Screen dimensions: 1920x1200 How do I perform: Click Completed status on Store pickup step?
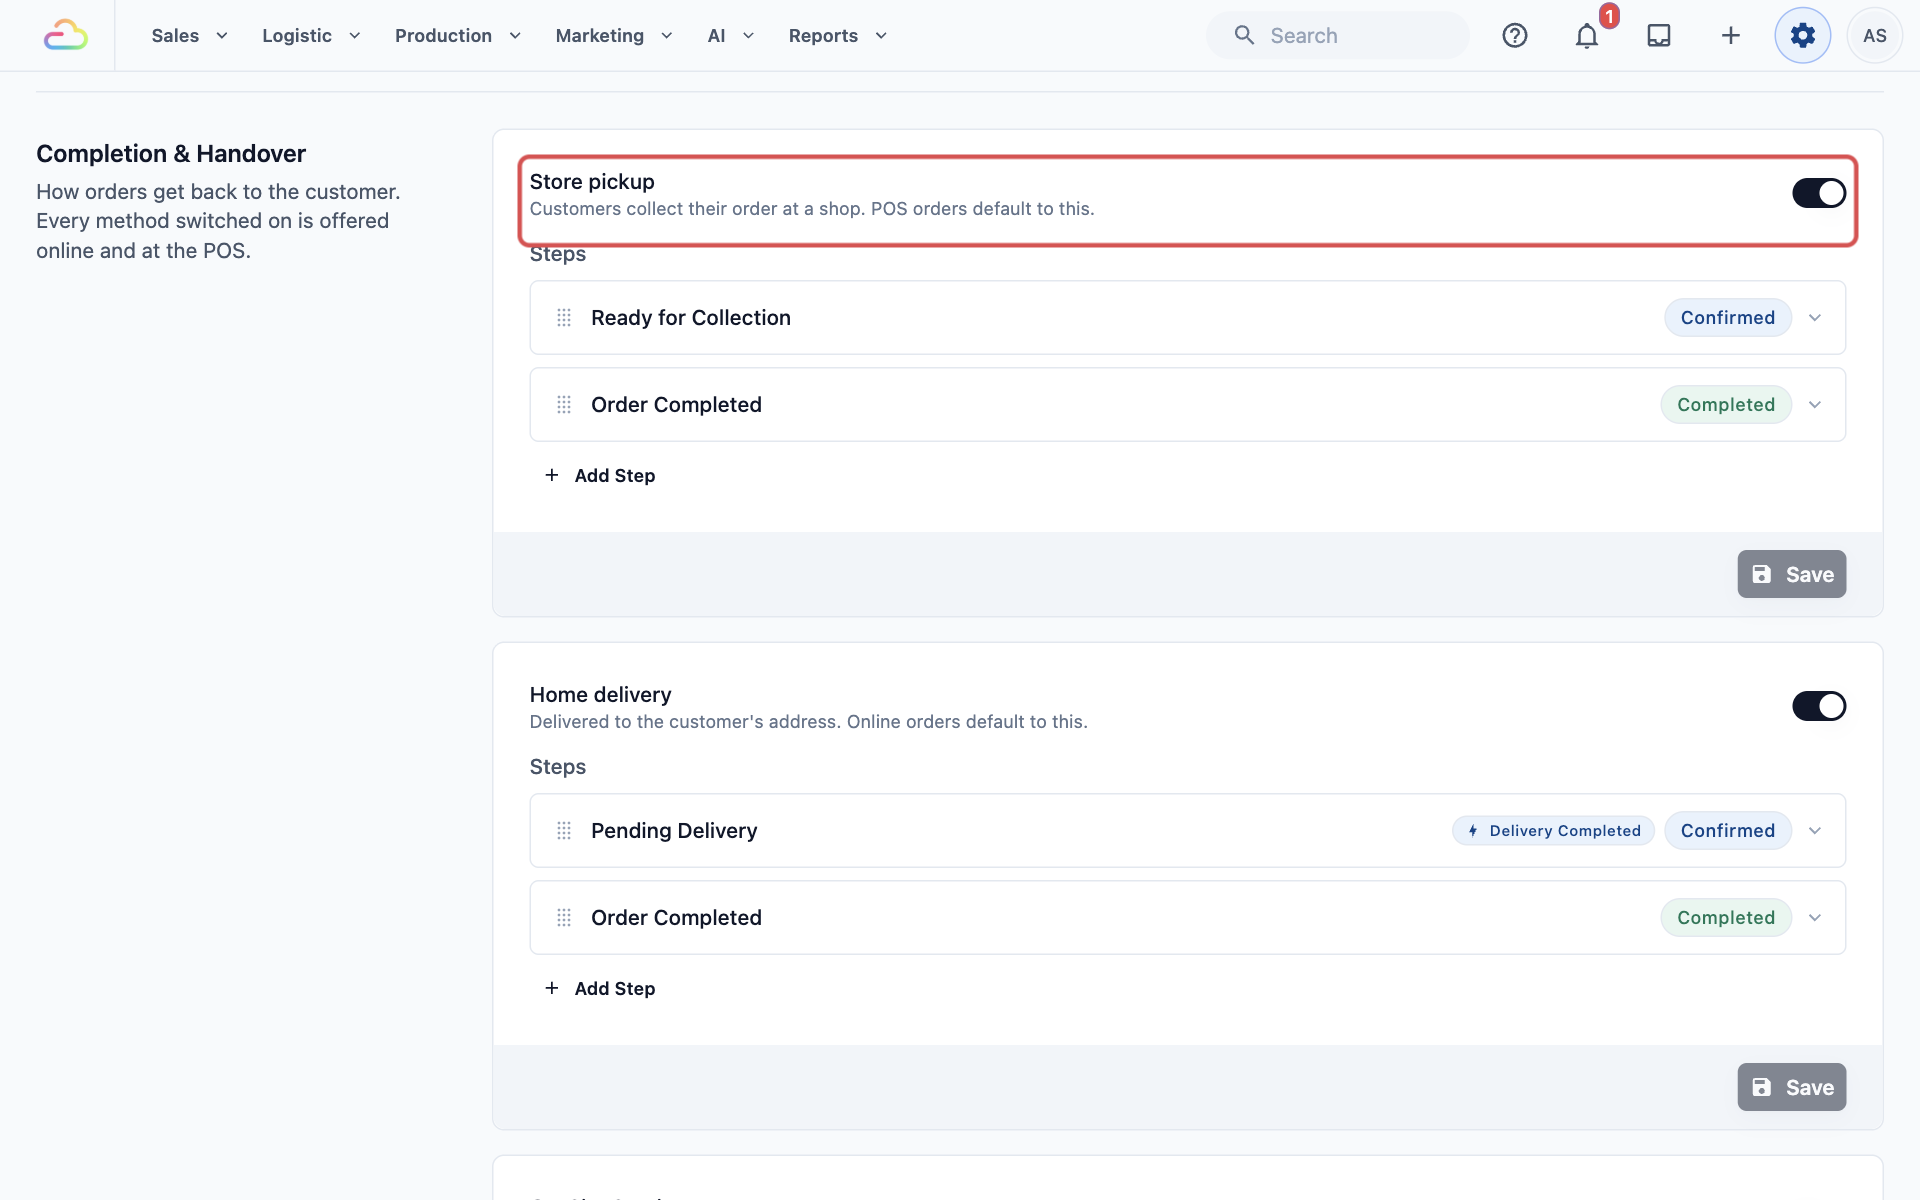click(x=1726, y=405)
